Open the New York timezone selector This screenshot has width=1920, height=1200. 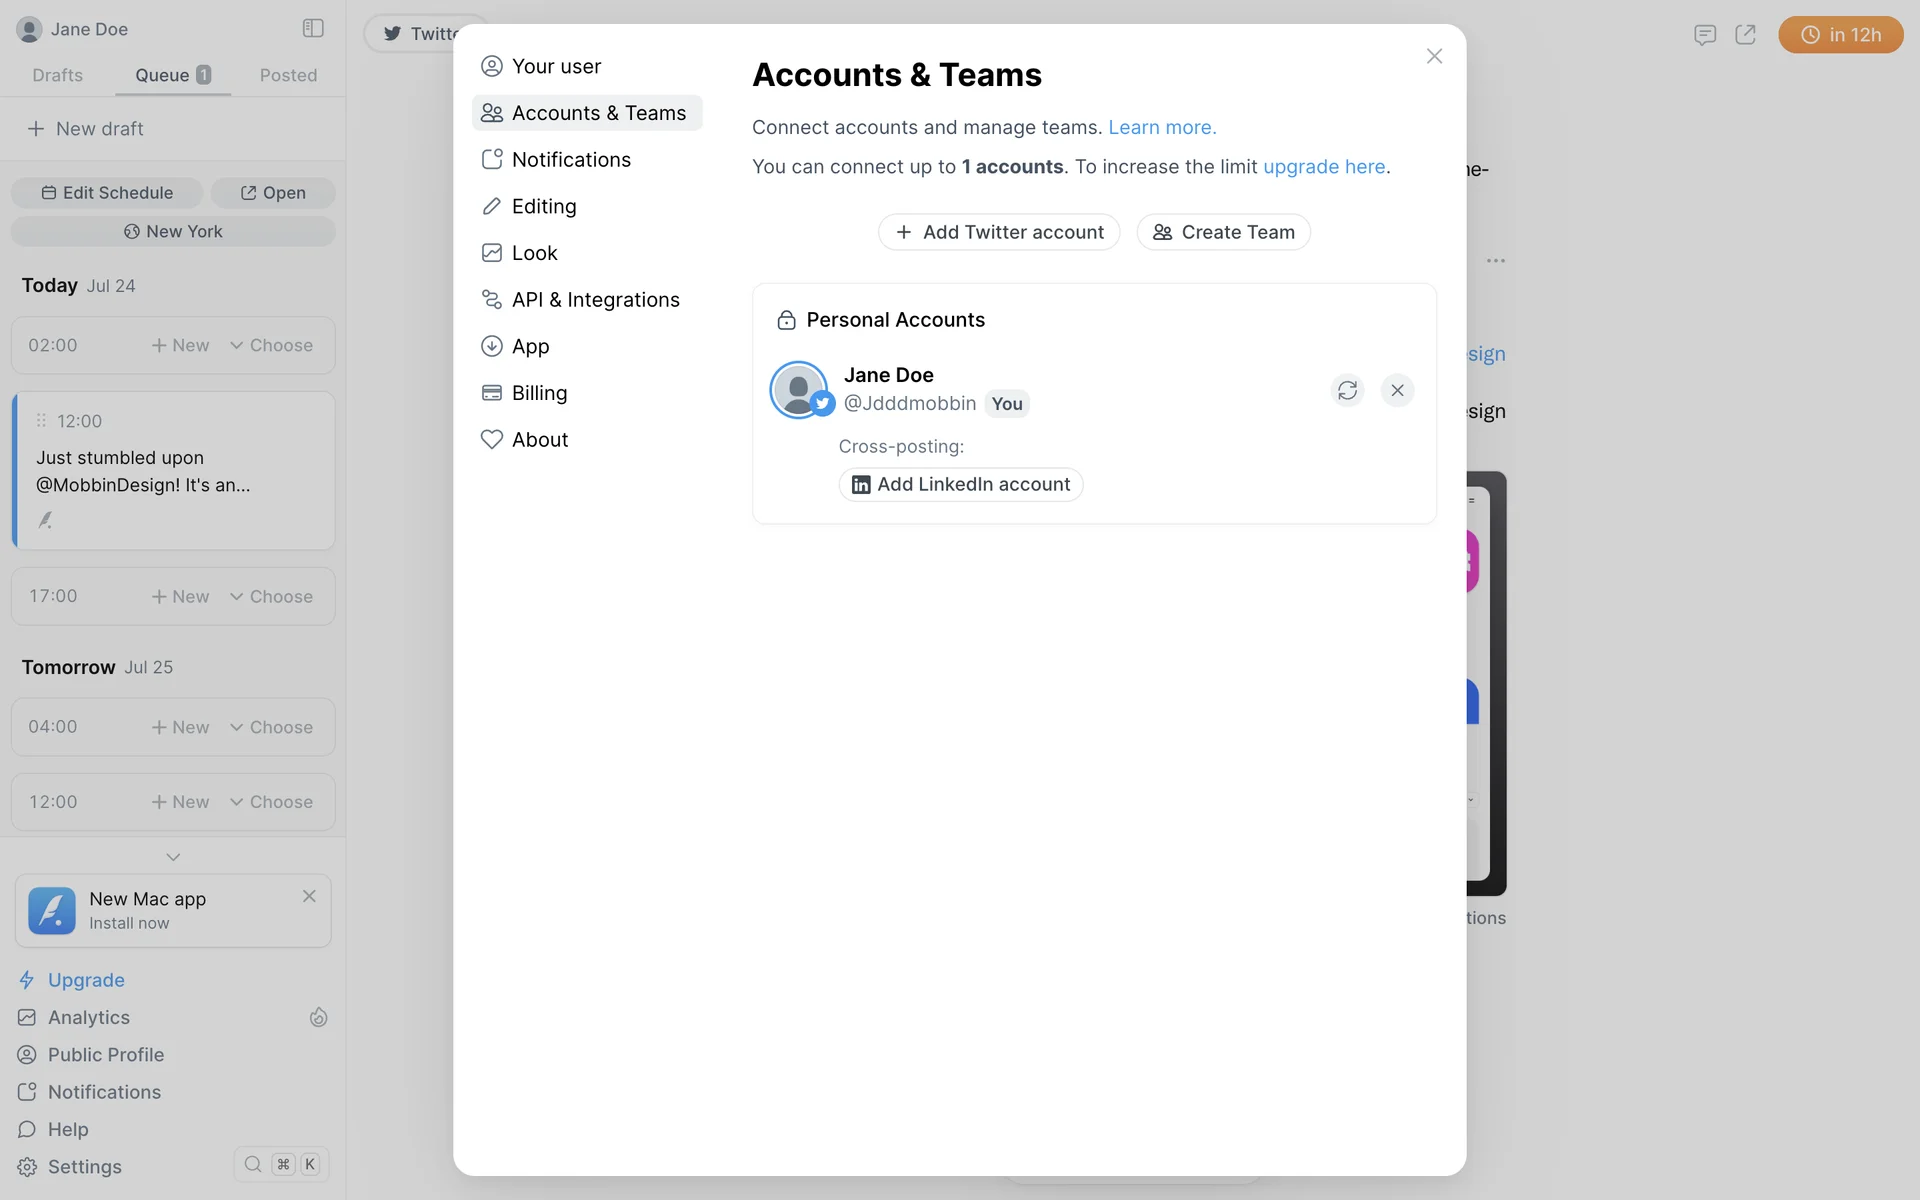[x=173, y=231]
